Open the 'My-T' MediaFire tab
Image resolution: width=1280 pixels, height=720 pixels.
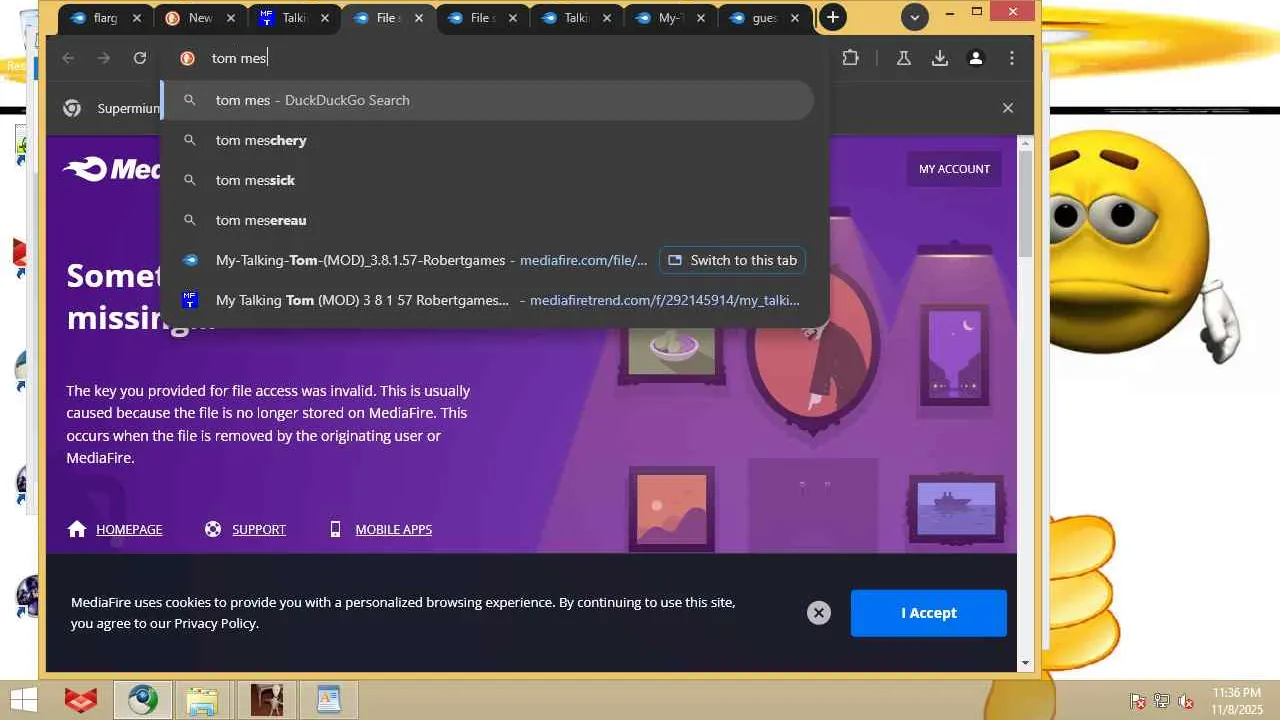tap(670, 18)
